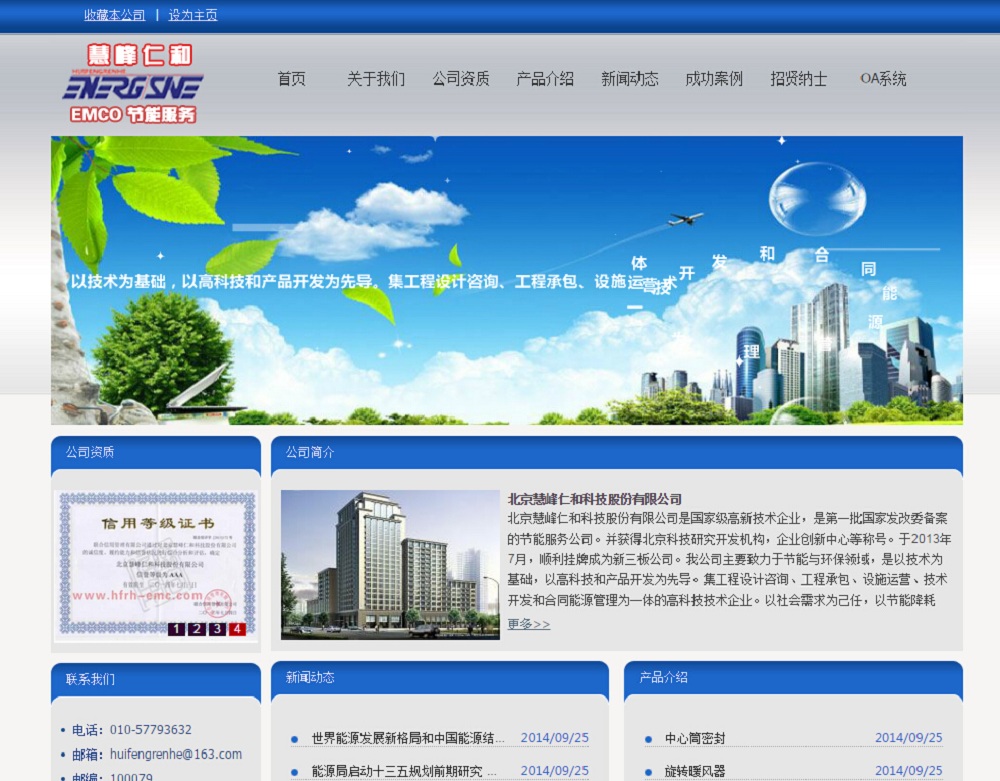
Task: Open the 招贤纳士 menu item
Action: click(x=799, y=78)
